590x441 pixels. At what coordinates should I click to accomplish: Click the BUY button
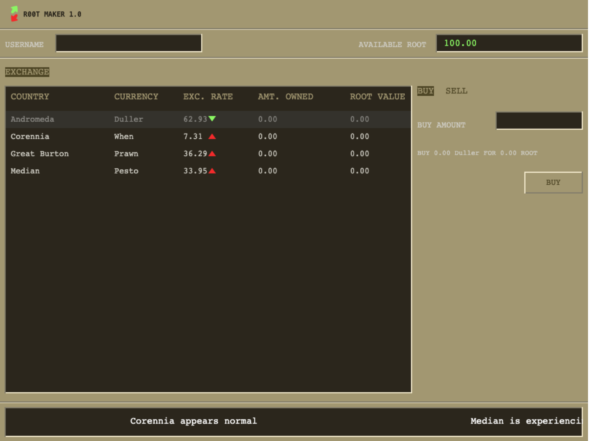click(x=553, y=182)
